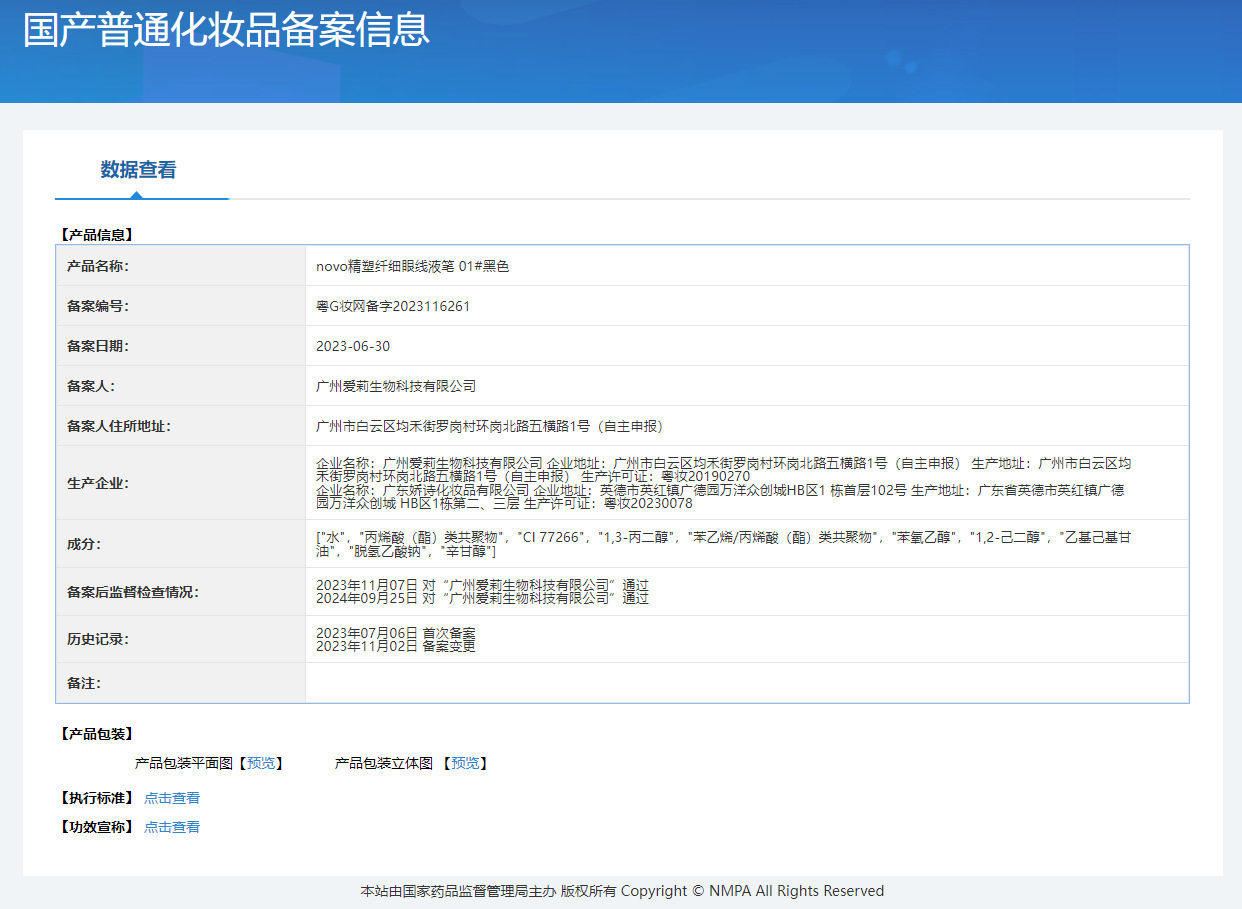This screenshot has height=909, width=1242.
Task: Open 点击查看 link for 功效宣称
Action: [172, 827]
